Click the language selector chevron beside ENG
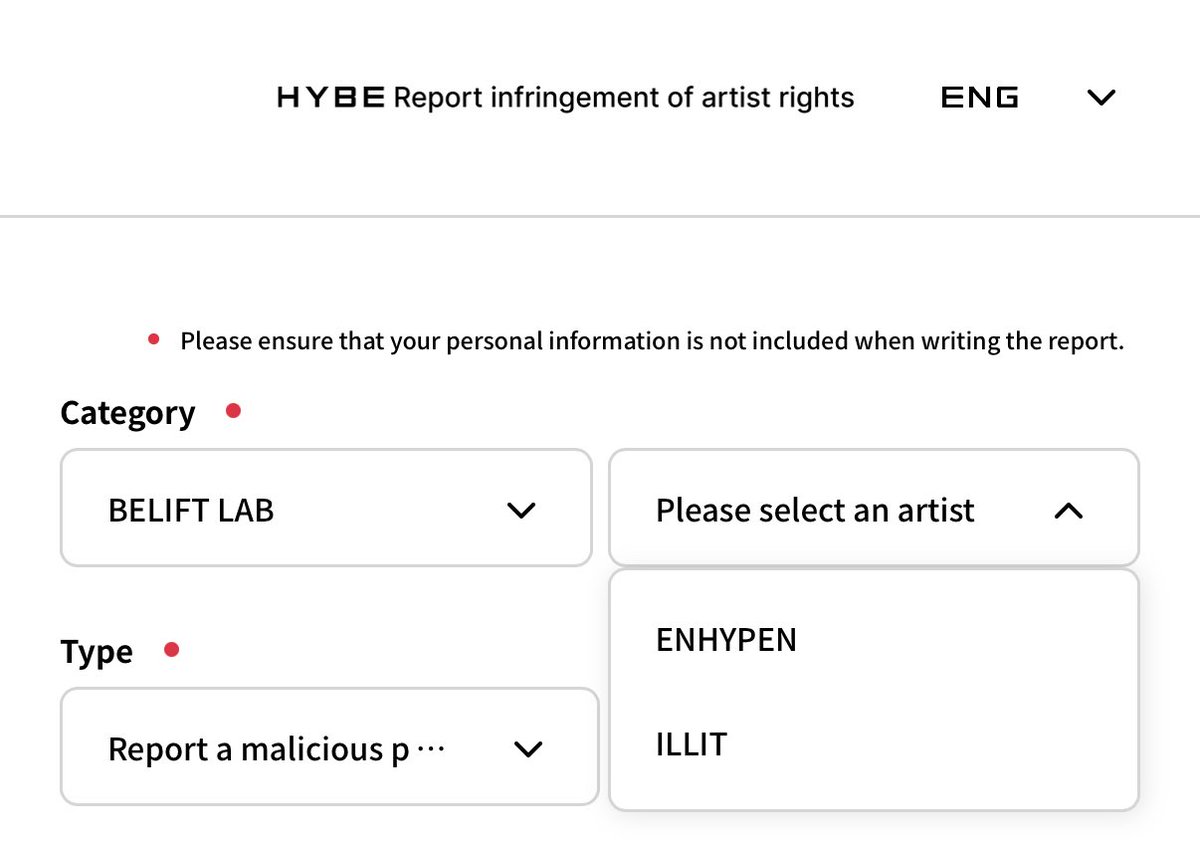Viewport: 1200px width, 843px height. 1100,98
